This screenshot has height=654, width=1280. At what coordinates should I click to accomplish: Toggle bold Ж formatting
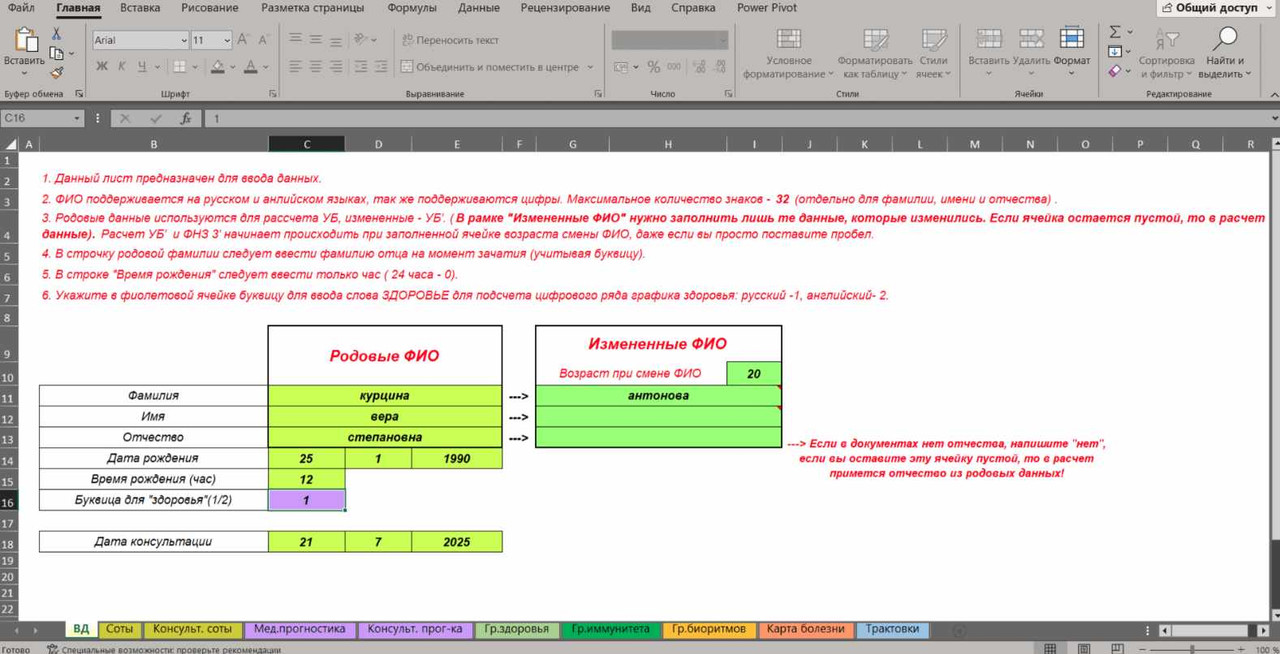click(101, 67)
